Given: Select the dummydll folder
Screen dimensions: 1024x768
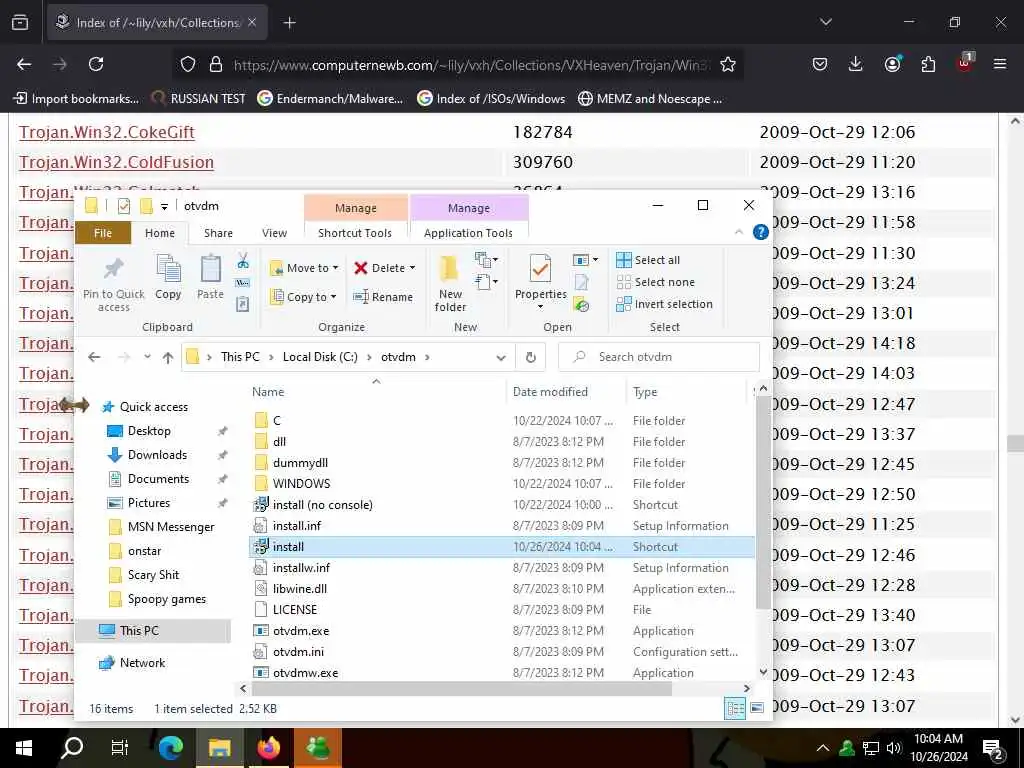Looking at the screenshot, I should (300, 463).
